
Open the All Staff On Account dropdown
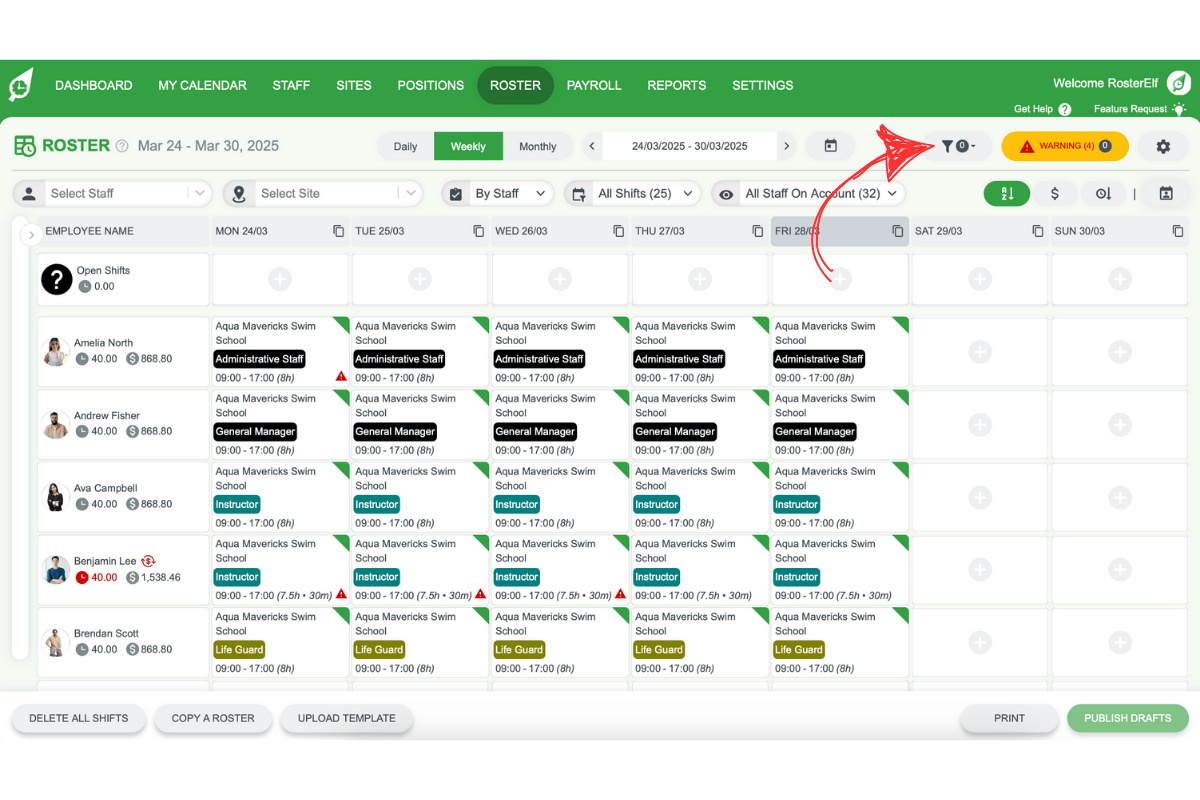tap(810, 193)
